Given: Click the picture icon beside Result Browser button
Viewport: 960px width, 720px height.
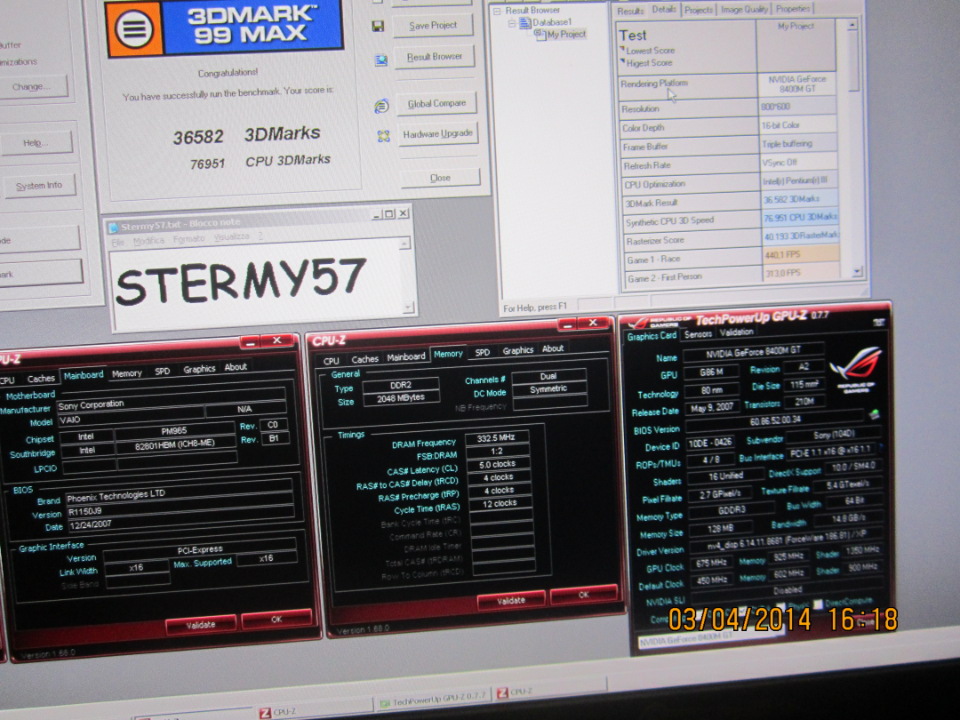Looking at the screenshot, I should tap(381, 60).
